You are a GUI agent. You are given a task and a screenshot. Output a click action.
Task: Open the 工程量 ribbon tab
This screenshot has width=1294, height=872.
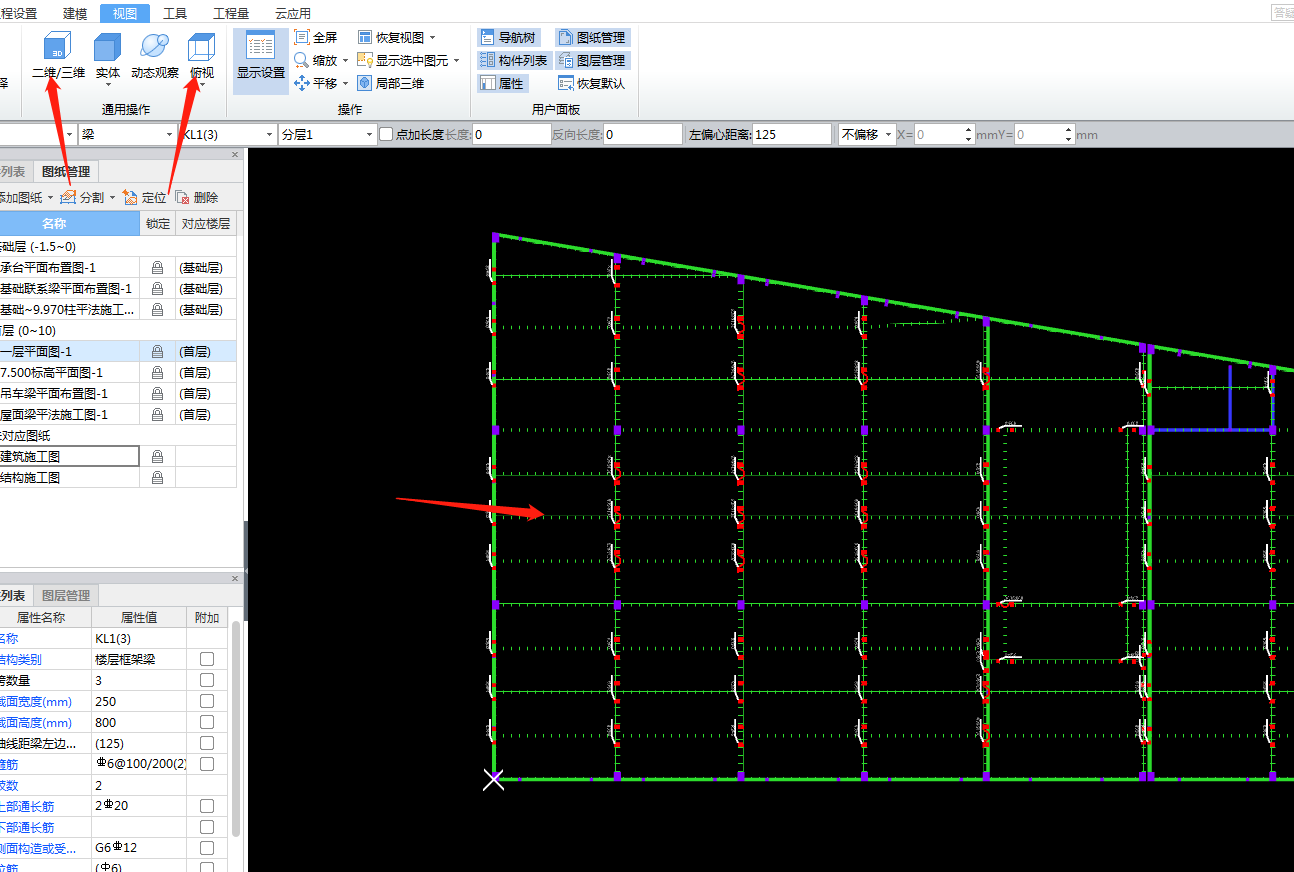(231, 13)
